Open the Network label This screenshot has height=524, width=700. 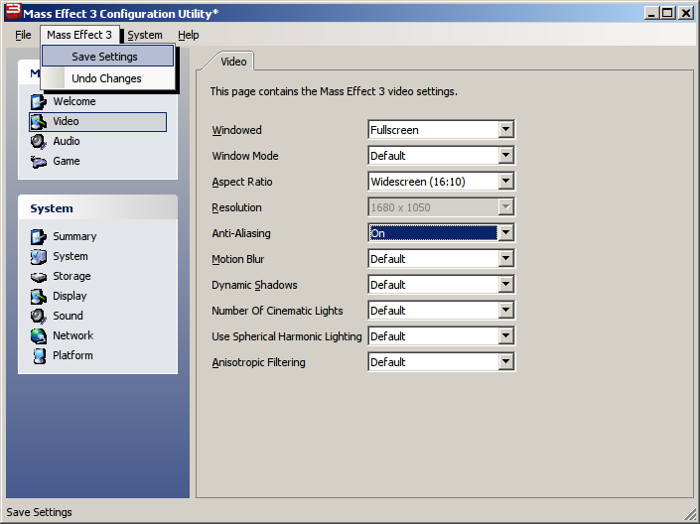(73, 335)
